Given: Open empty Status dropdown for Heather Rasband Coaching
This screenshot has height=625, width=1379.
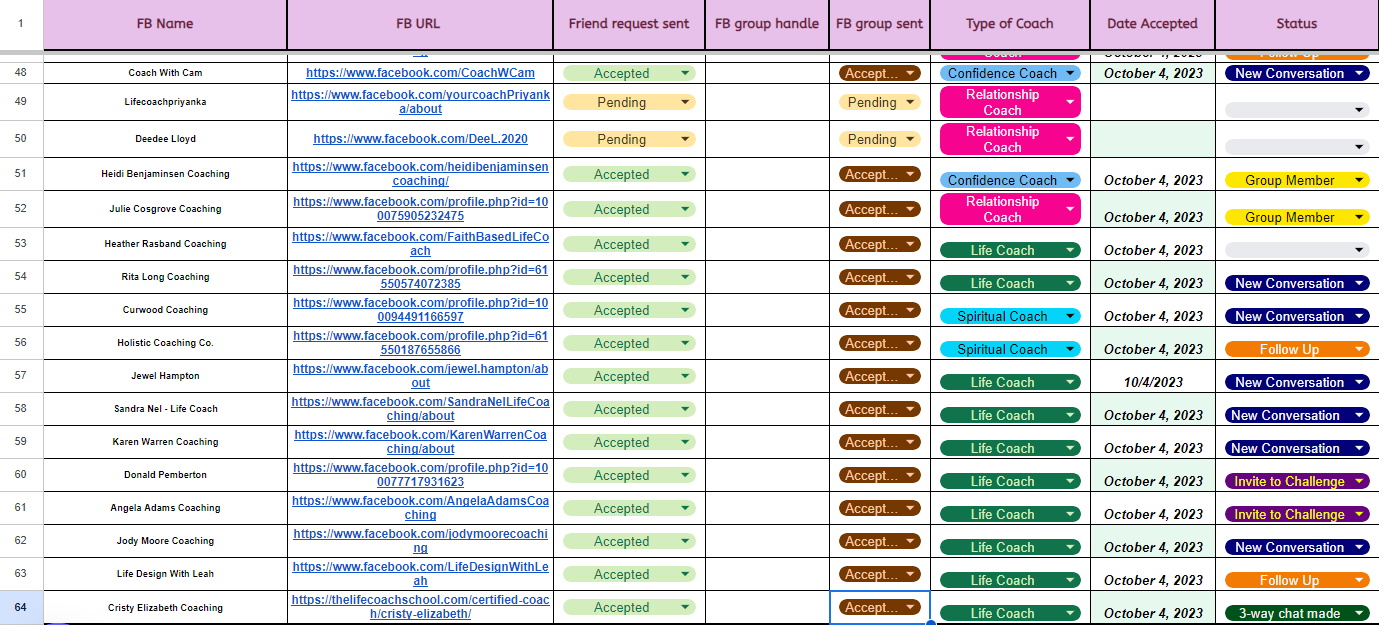Looking at the screenshot, I should pos(1297,250).
